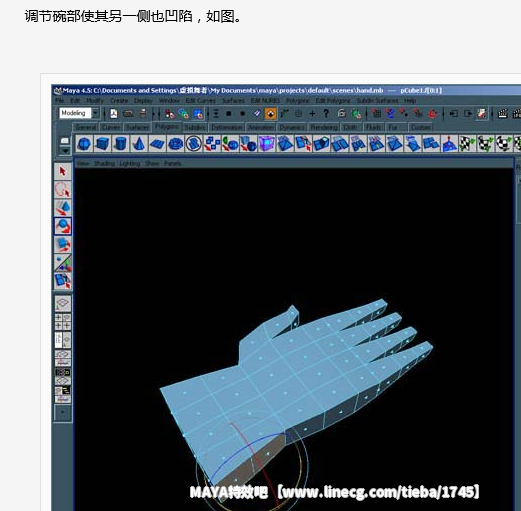This screenshot has width=521, height=511.
Task: Toggle the black square selection mask
Action: click(x=229, y=114)
